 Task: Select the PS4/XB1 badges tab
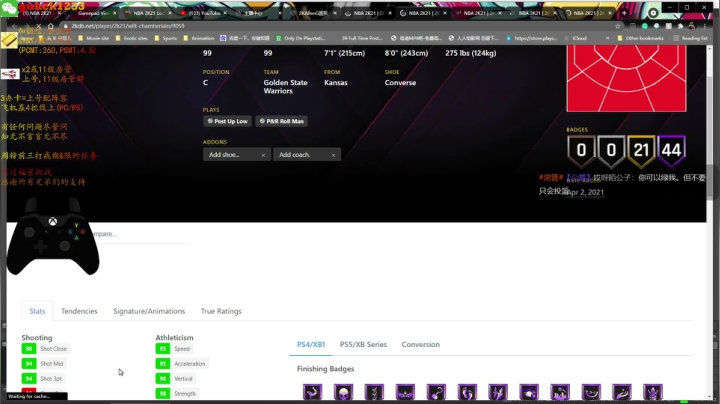point(311,344)
